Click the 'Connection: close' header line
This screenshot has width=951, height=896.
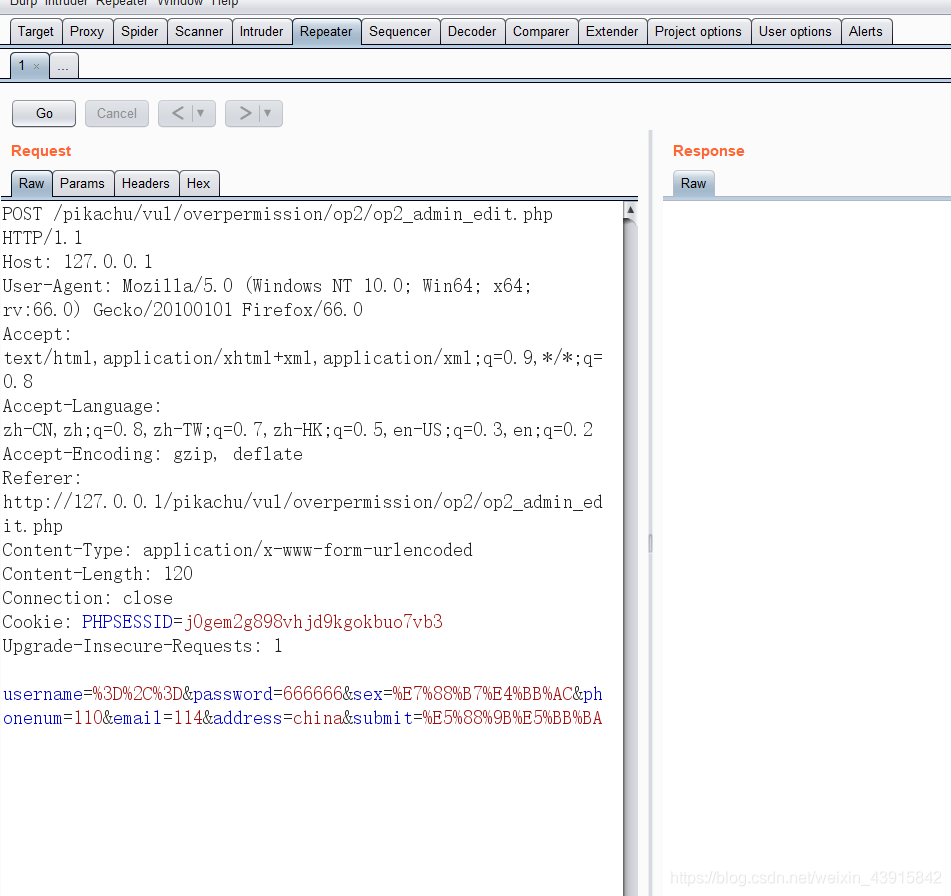(x=87, y=598)
